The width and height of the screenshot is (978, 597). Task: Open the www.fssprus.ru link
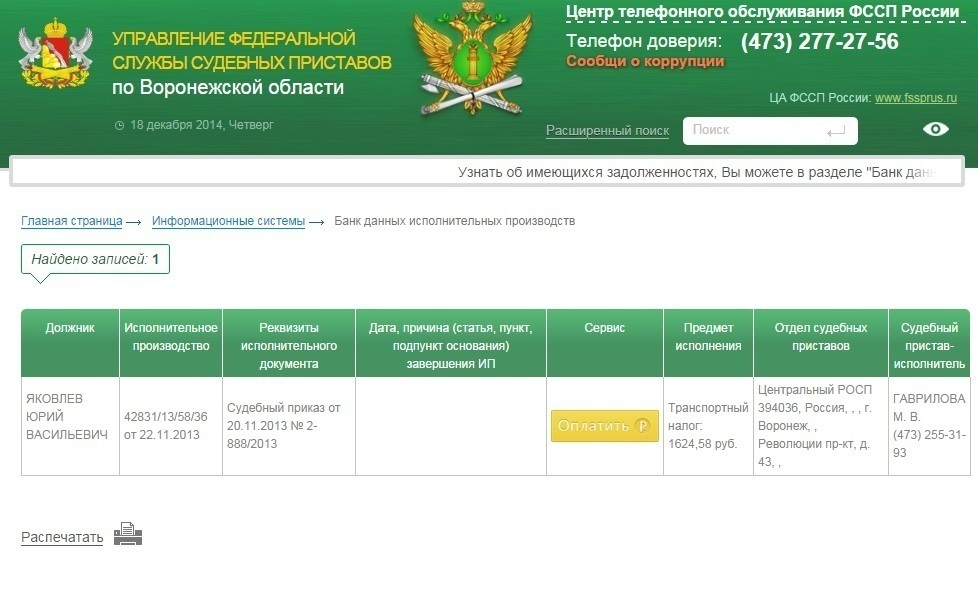pos(916,98)
